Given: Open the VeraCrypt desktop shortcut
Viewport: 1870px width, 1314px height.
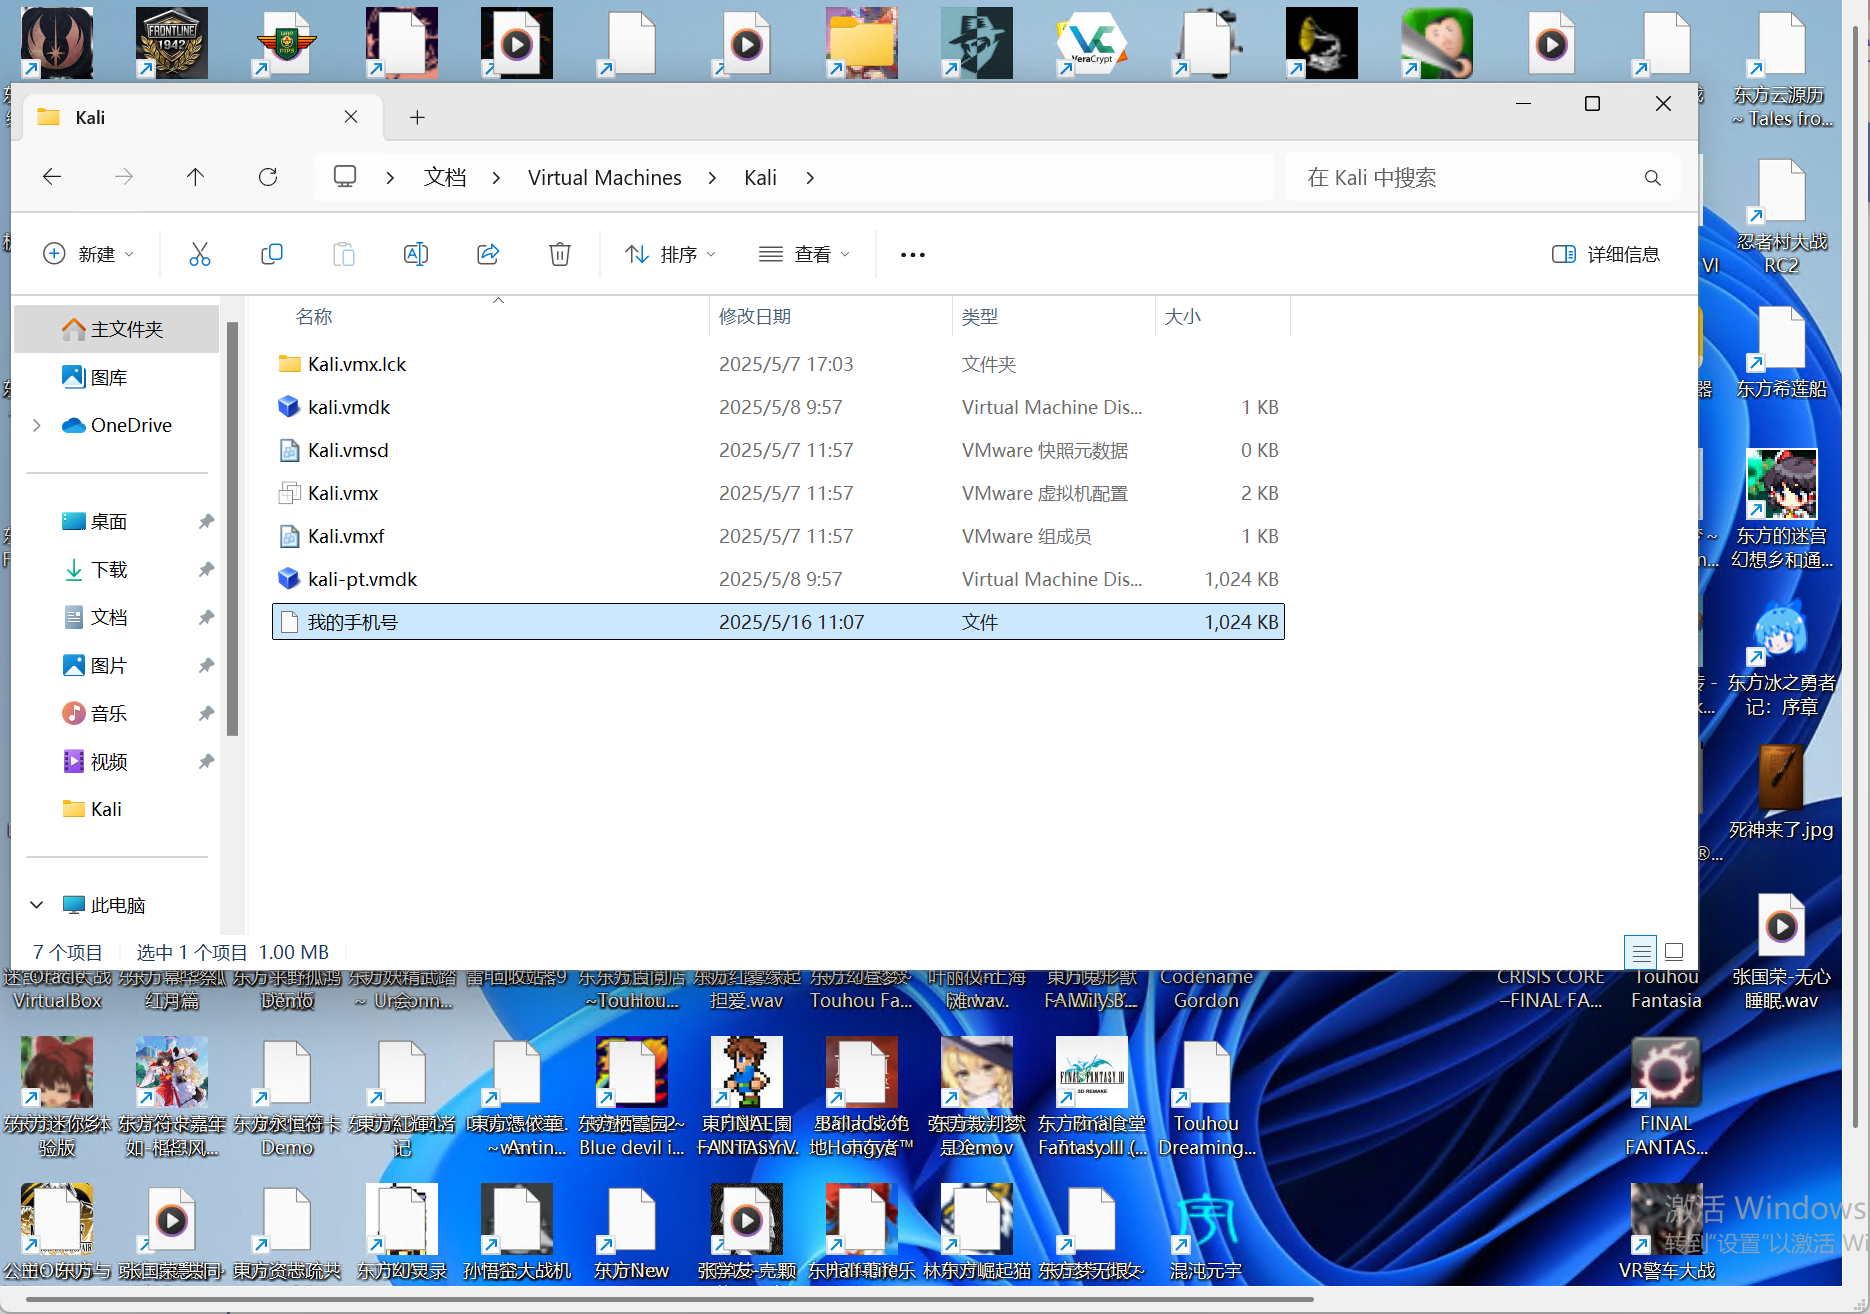Looking at the screenshot, I should tap(1092, 44).
